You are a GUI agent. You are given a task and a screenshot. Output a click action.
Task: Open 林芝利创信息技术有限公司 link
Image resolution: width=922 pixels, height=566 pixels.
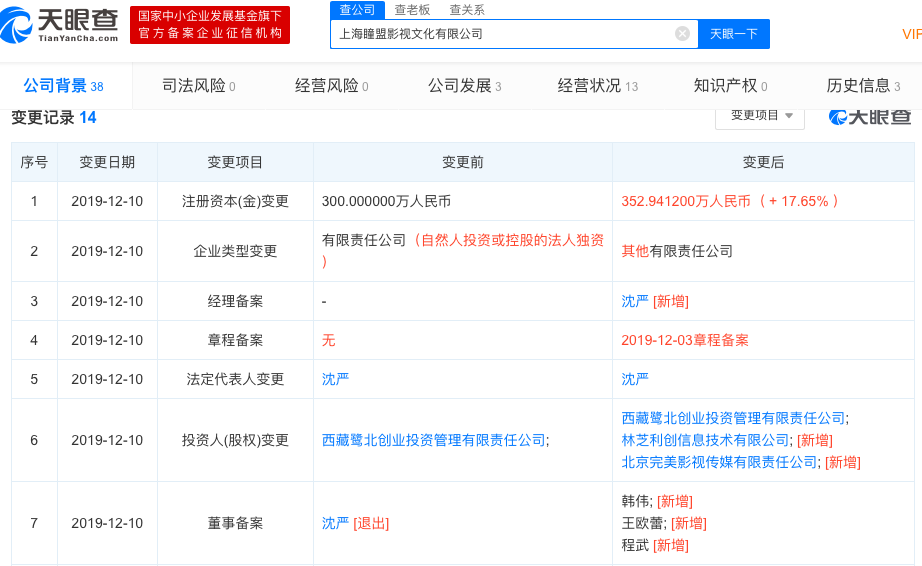tap(705, 440)
